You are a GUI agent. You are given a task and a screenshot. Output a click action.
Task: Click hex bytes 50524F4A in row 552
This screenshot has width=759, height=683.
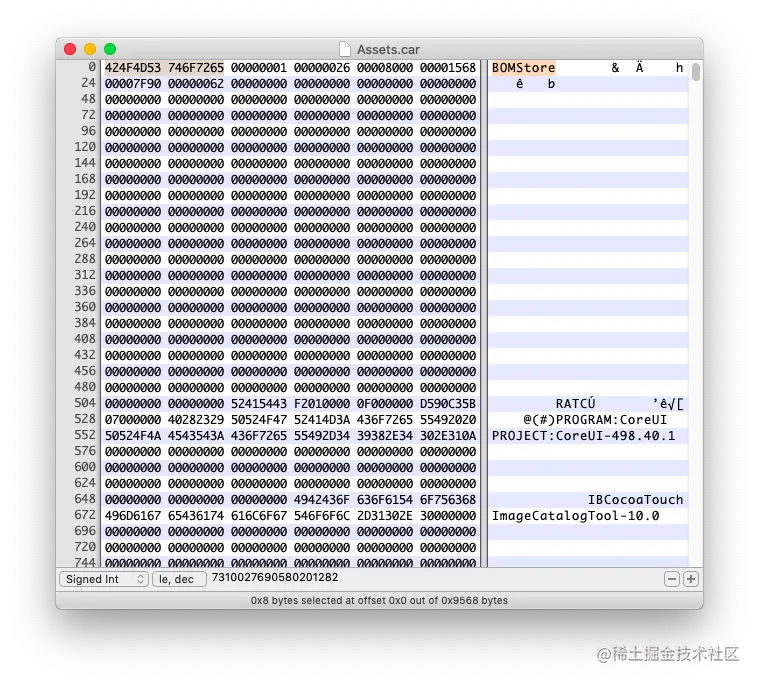pos(133,436)
